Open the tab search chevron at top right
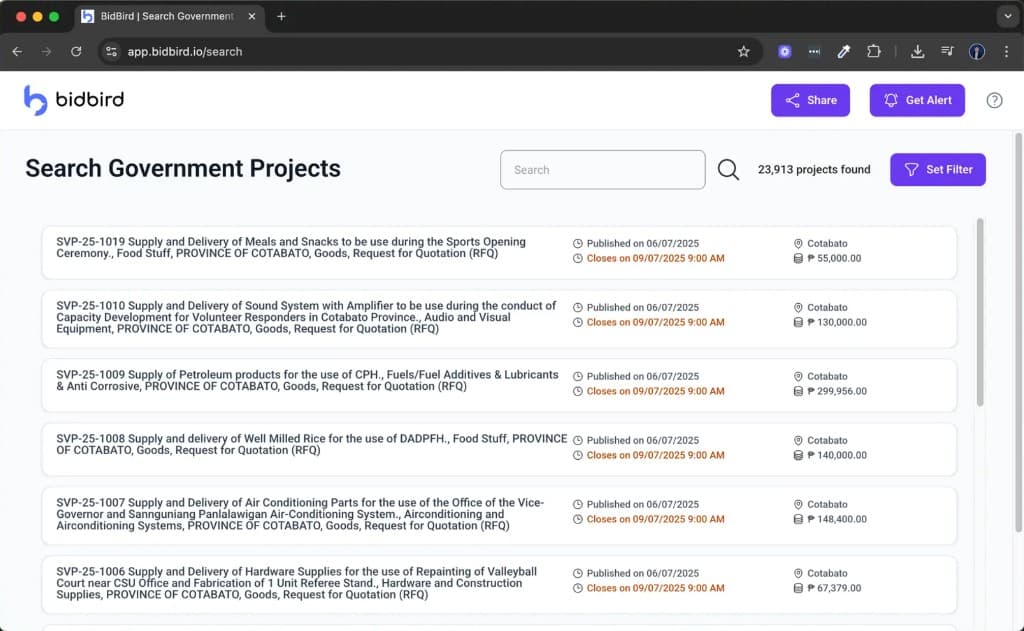The image size is (1024, 631). [1007, 16]
